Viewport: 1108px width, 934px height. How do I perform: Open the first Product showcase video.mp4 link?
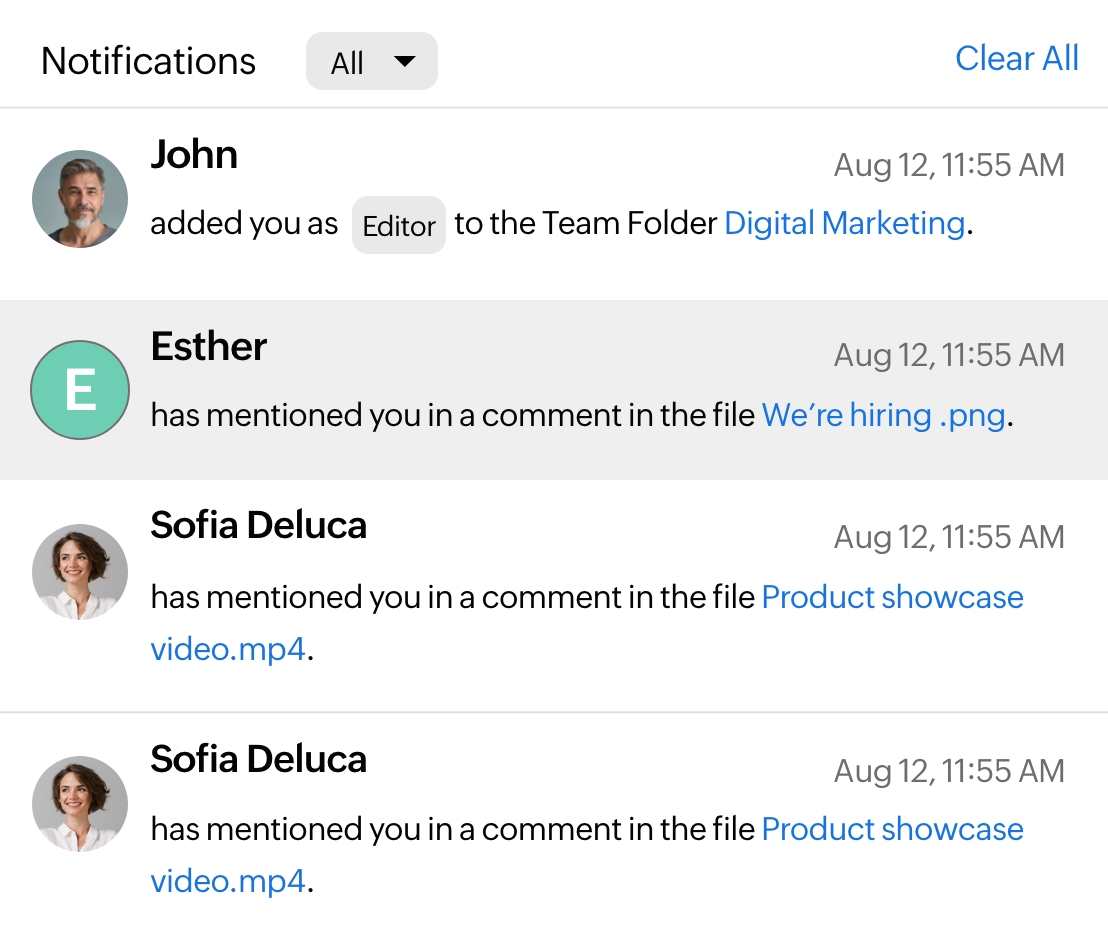[892, 598]
